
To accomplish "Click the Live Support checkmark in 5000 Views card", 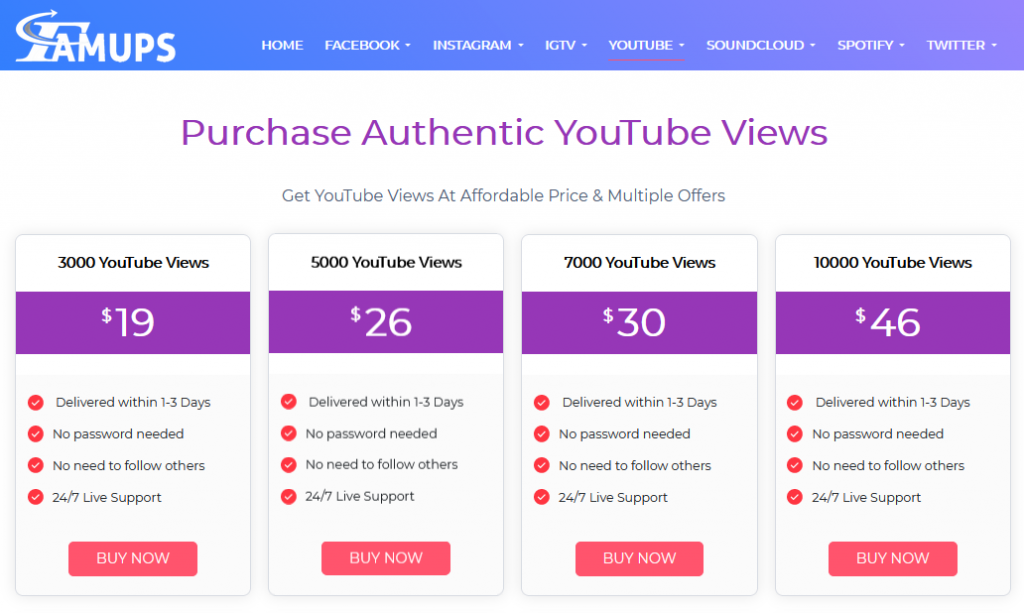I will (x=289, y=496).
